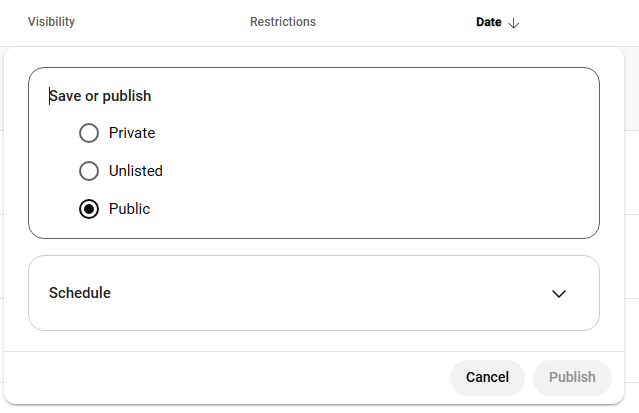The image size is (639, 413).
Task: Select the Private radio button
Action: (89, 133)
